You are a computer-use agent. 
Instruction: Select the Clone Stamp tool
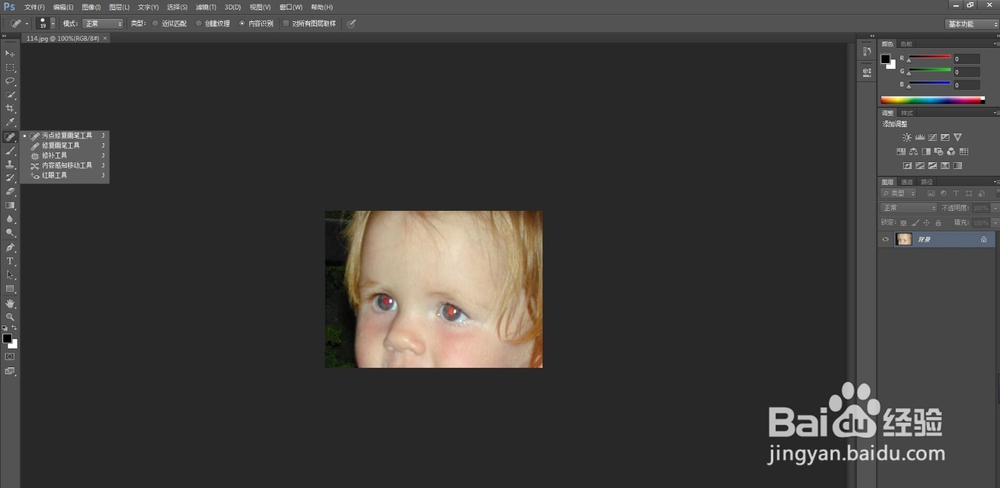10,165
